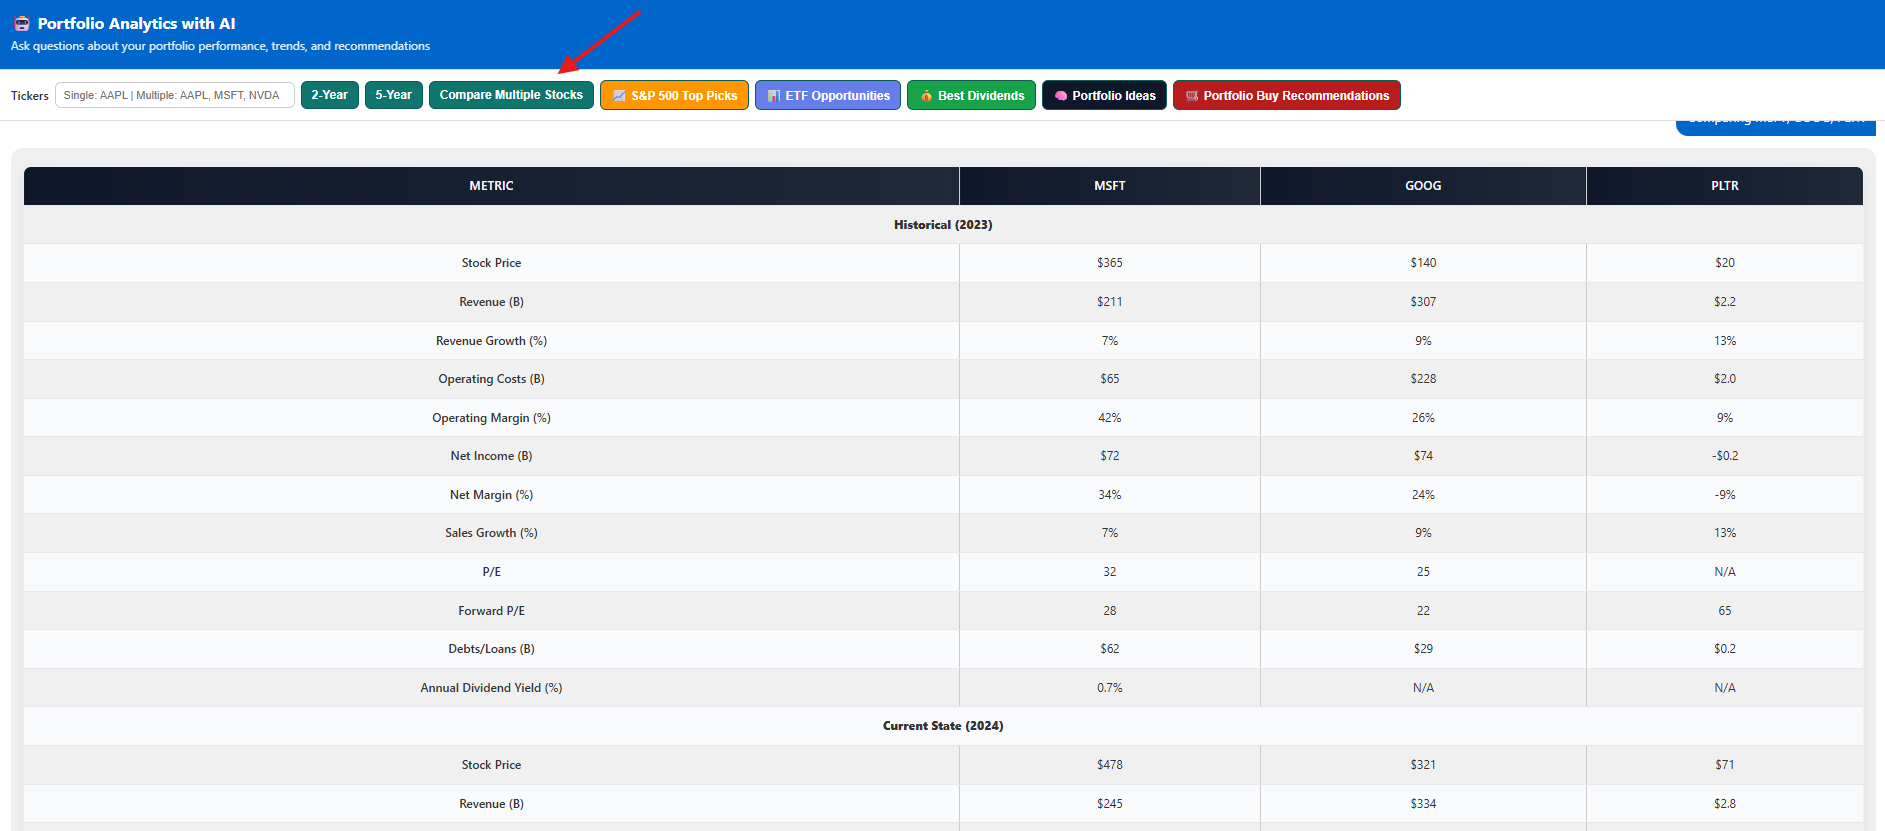Click the Revenue Growth (%) row label

491,341
